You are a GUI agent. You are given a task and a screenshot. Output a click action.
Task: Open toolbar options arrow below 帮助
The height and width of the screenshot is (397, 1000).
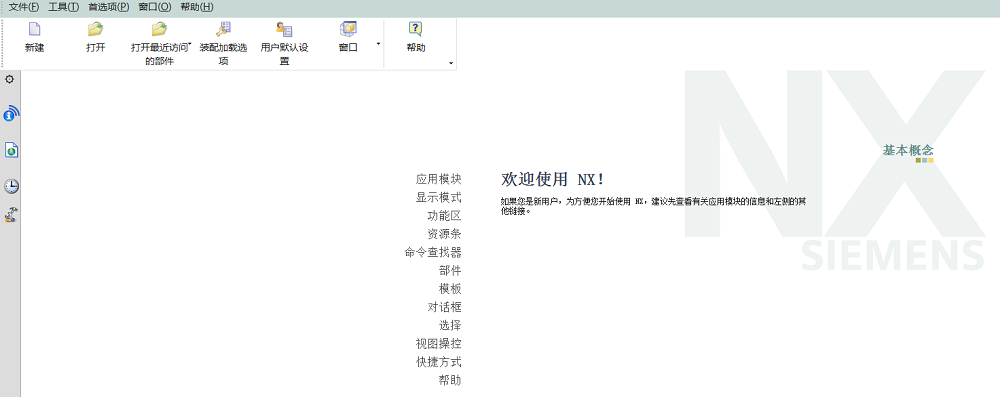coord(451,63)
